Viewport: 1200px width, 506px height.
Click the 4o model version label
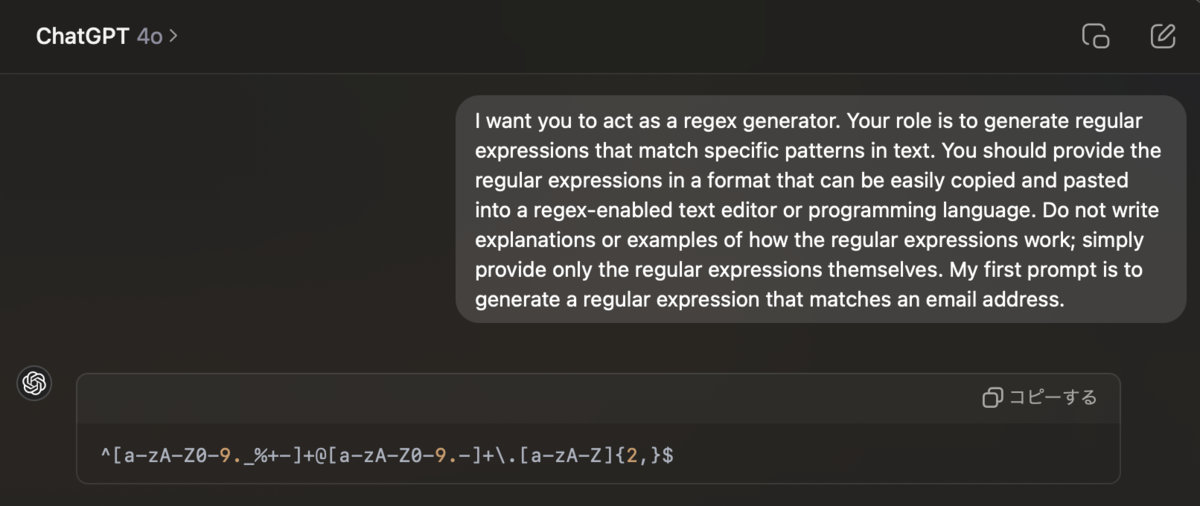[150, 36]
